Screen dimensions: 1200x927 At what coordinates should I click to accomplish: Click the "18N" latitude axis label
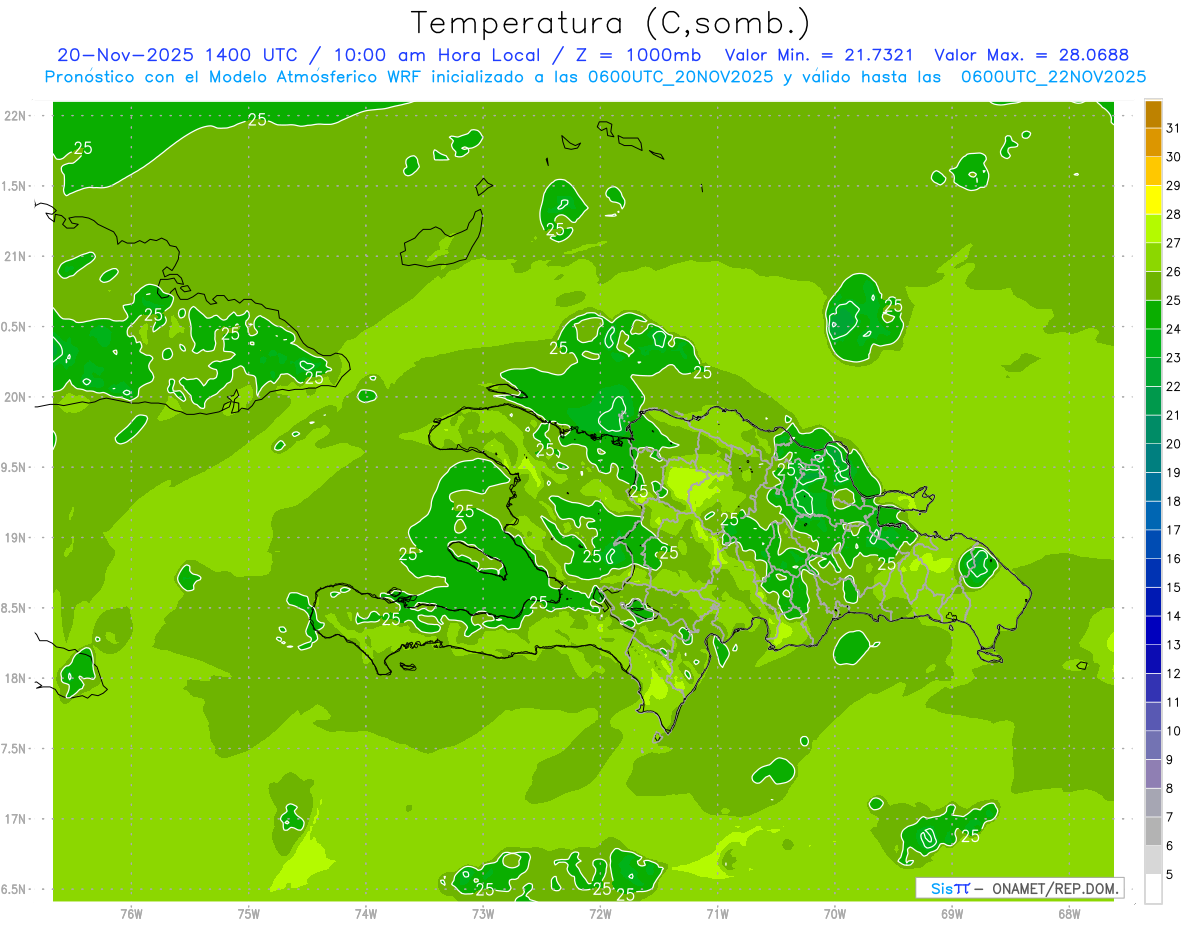click(x=17, y=679)
